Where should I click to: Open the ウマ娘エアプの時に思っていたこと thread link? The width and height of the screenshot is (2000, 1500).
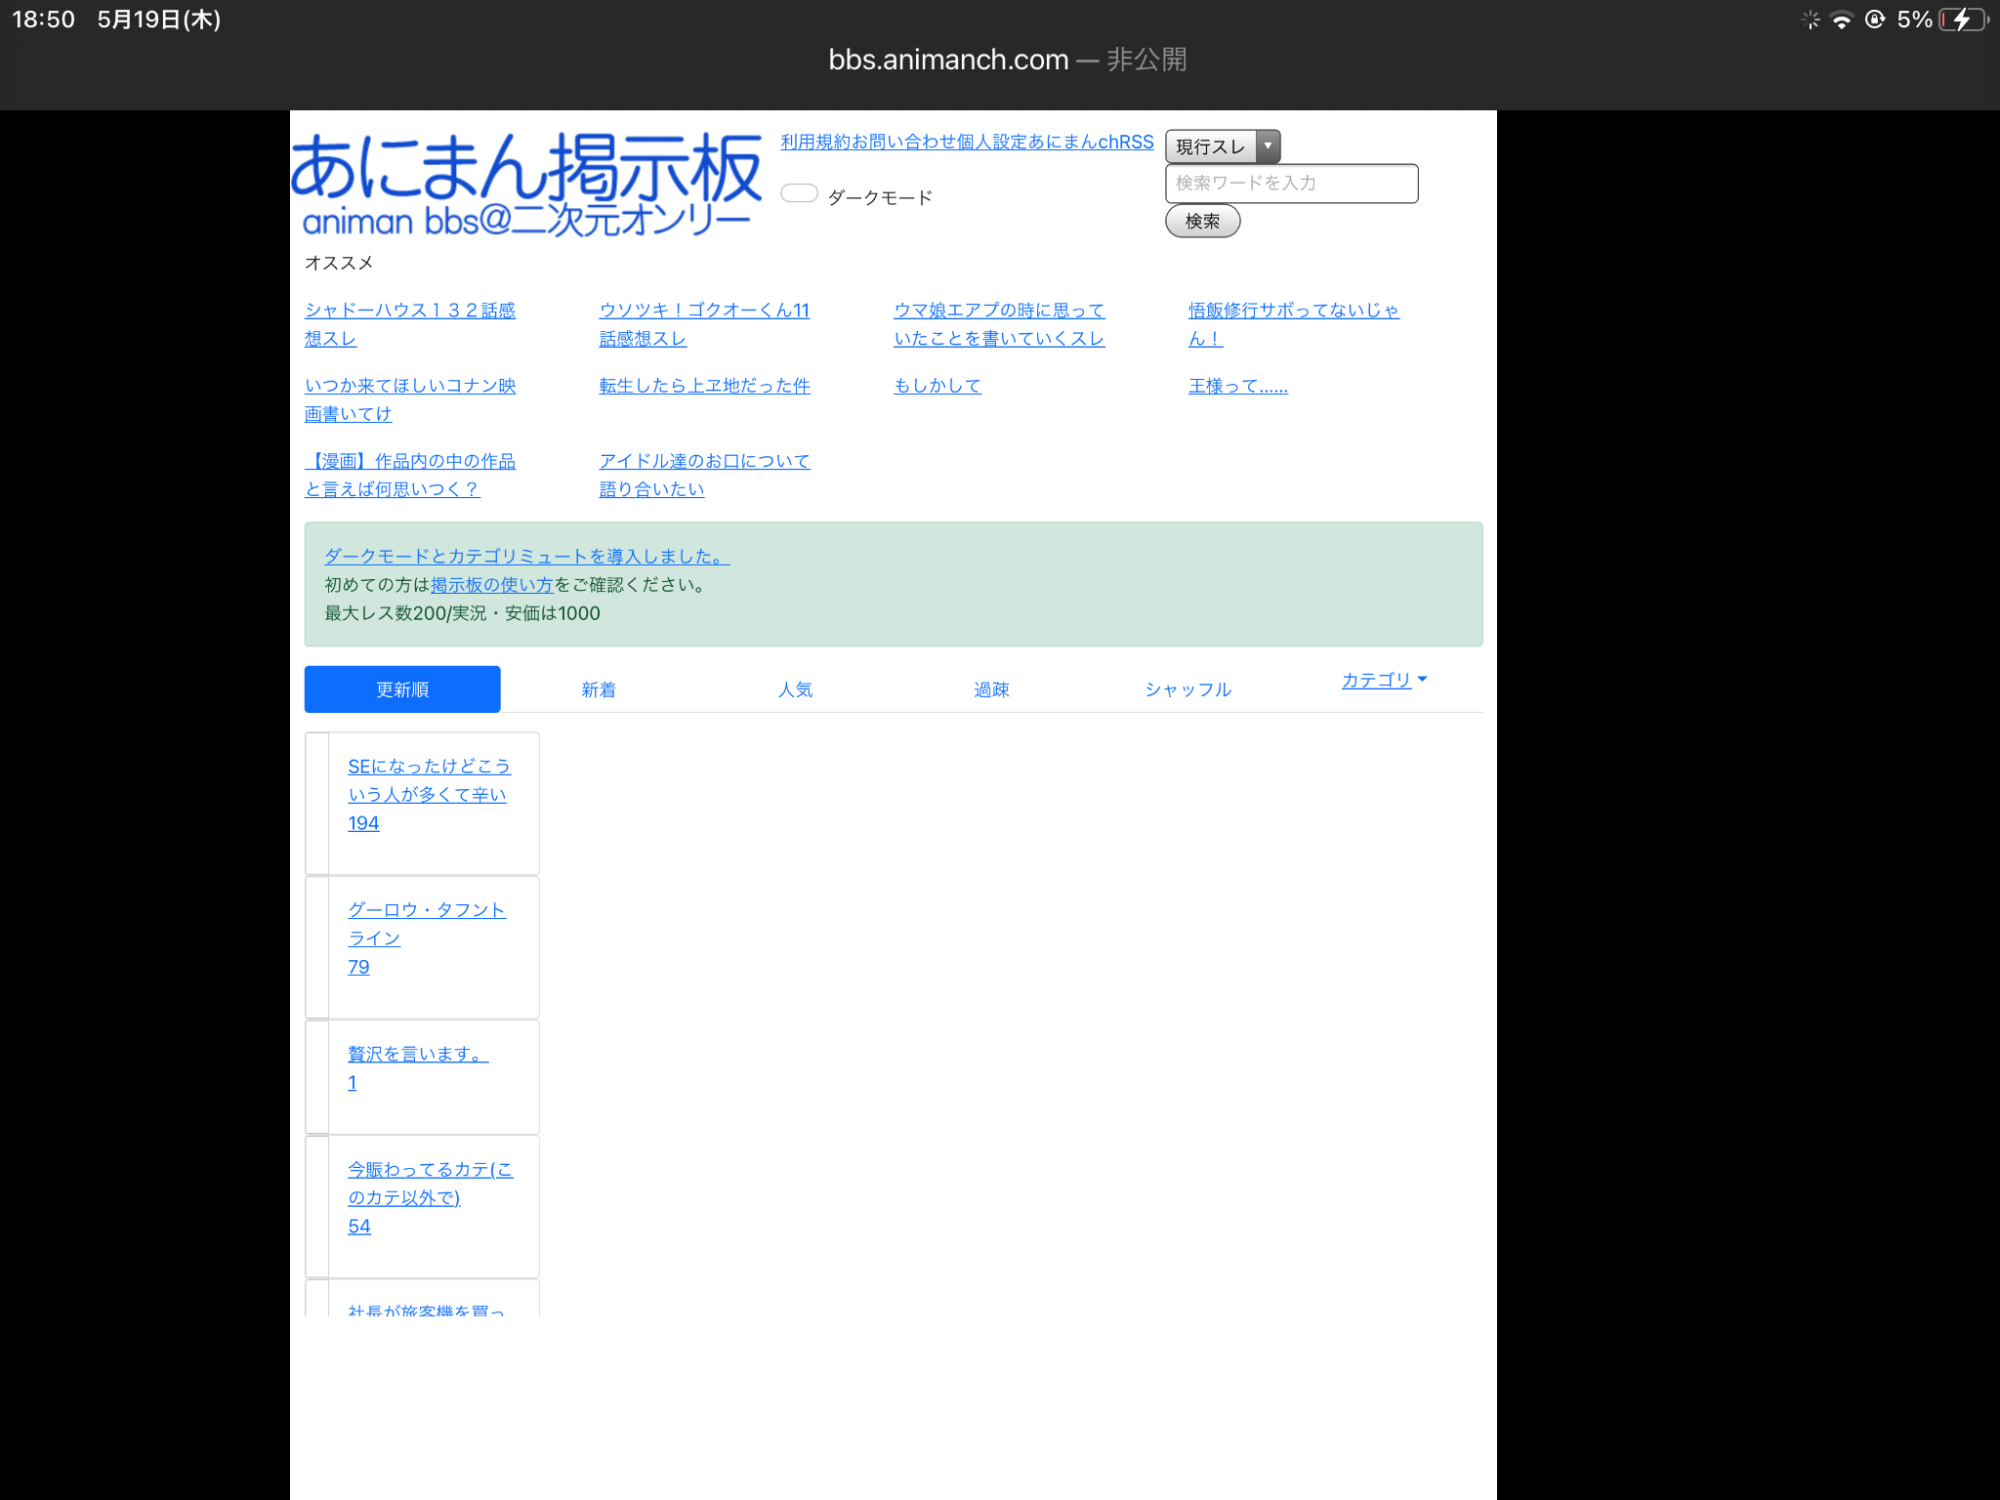(999, 324)
